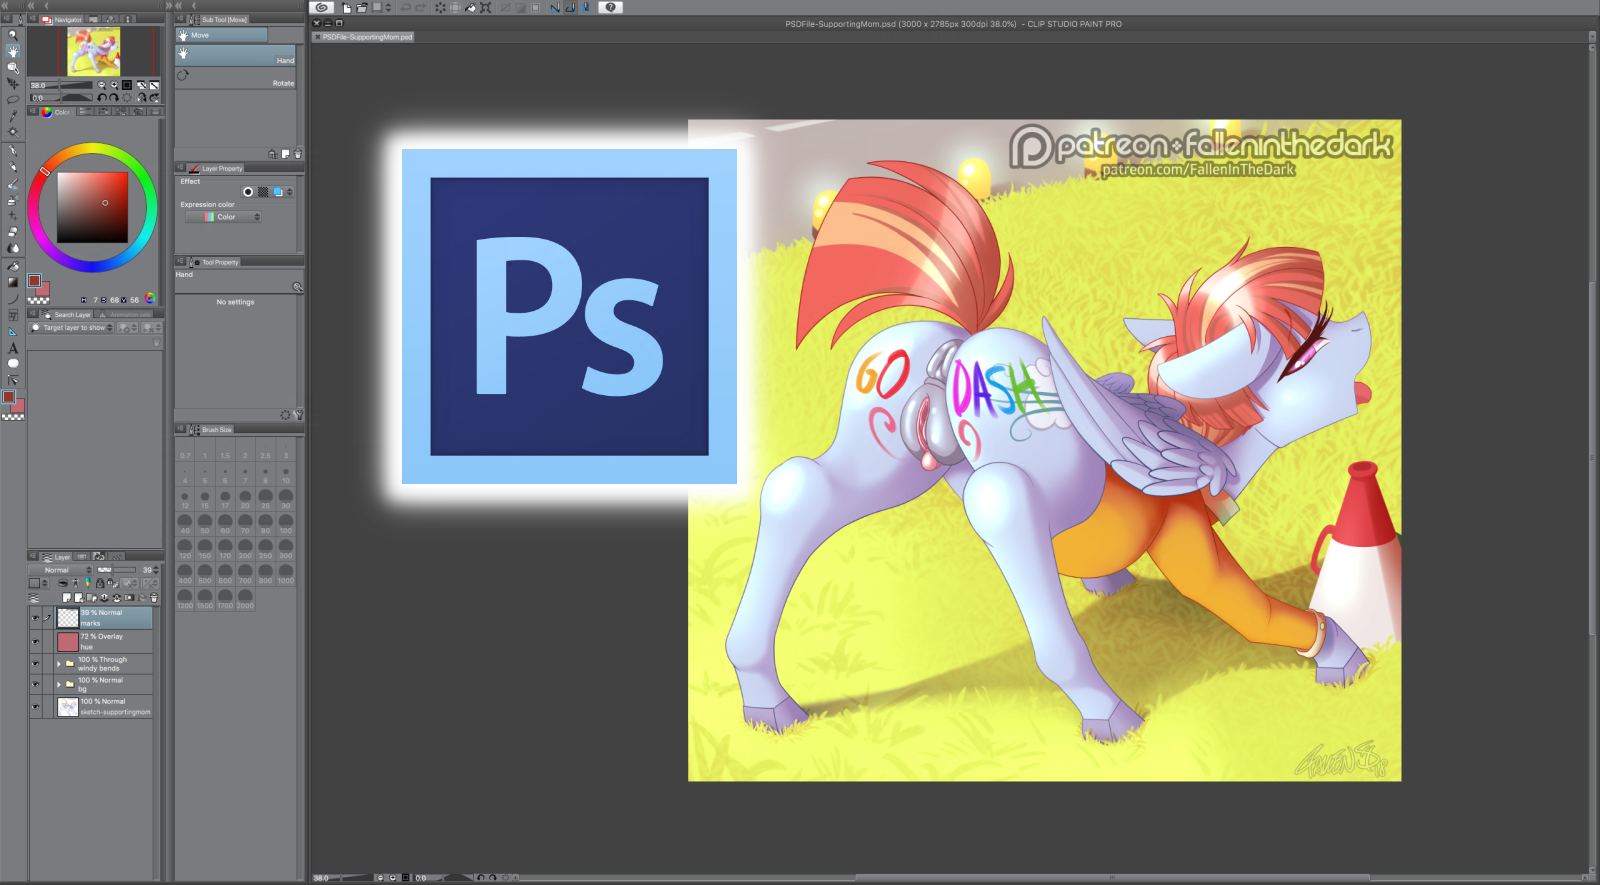1600x885 pixels.
Task: Select the Blend tool
Action: (x=13, y=248)
